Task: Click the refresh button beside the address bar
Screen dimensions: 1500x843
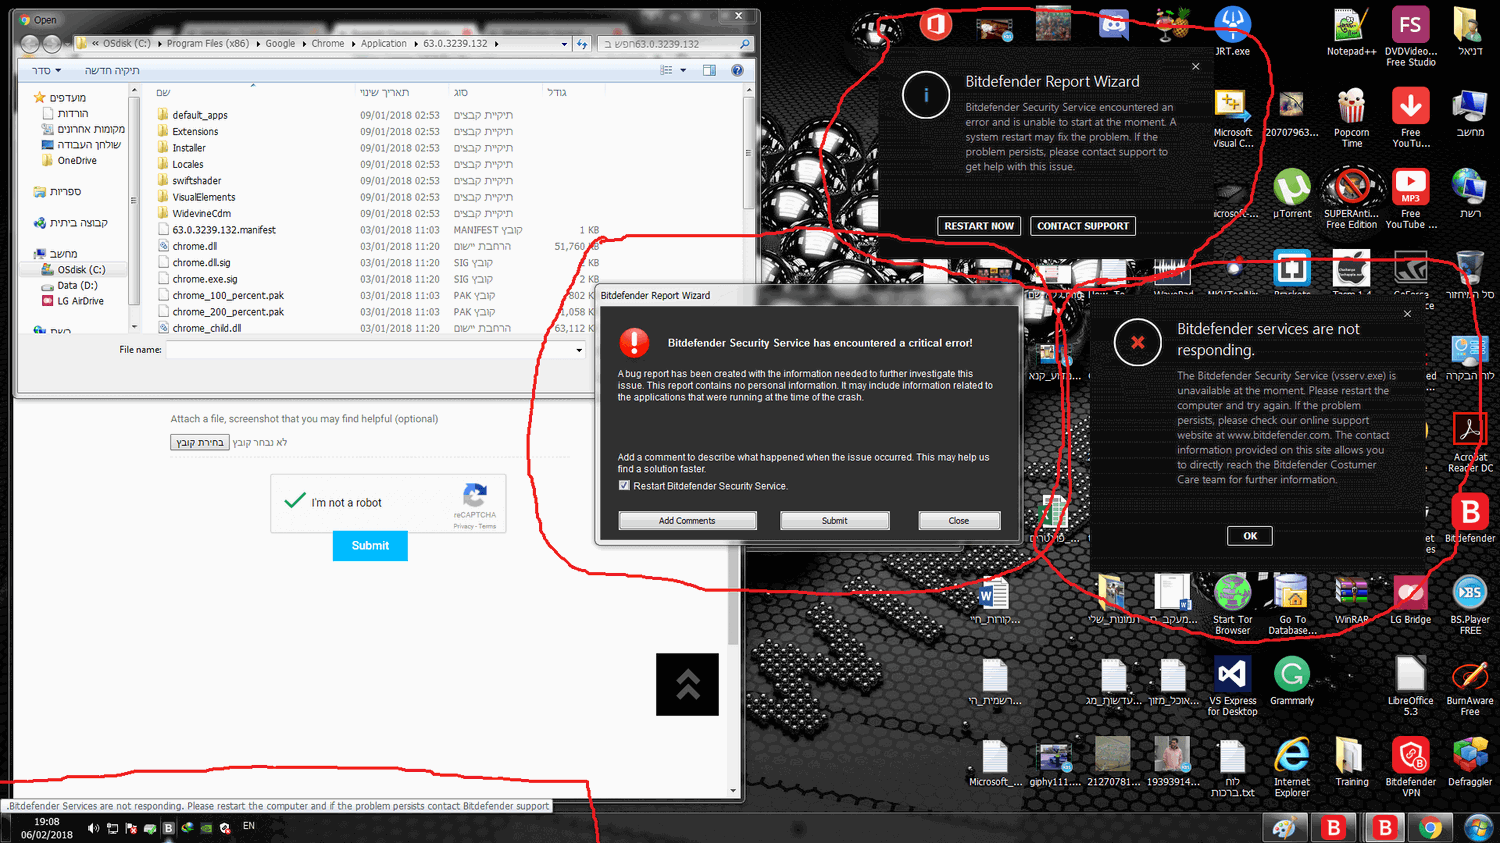Action: 582,44
